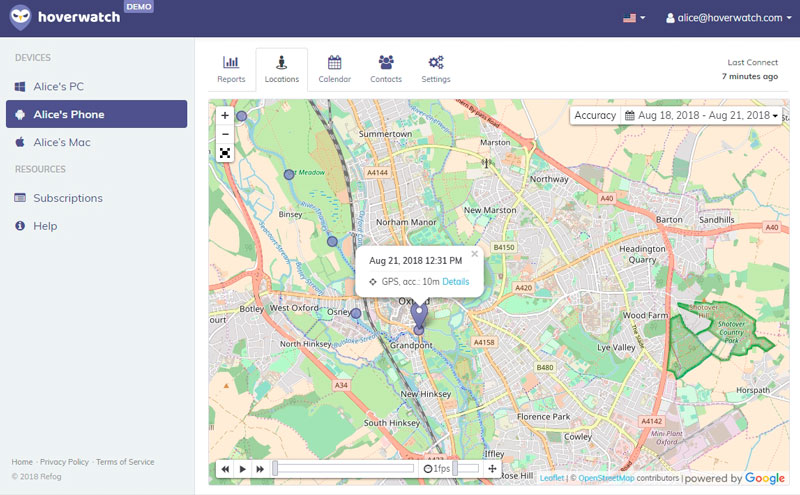Click the location dot below the Binsey label
Screen dimensions: 800x495
(332, 241)
